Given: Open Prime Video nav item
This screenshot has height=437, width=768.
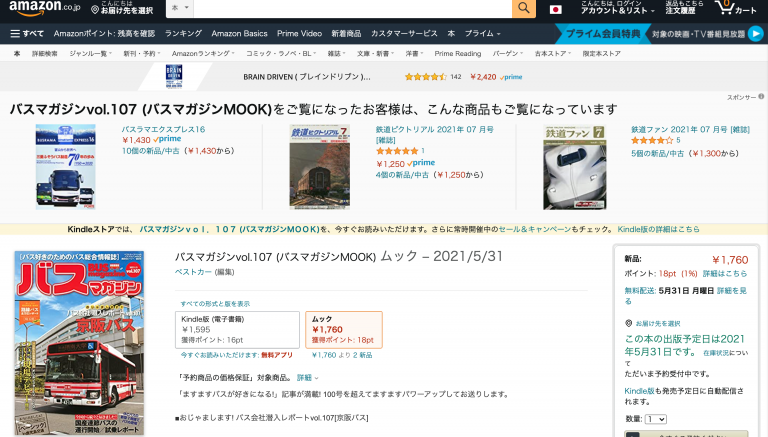Looking at the screenshot, I should [299, 34].
